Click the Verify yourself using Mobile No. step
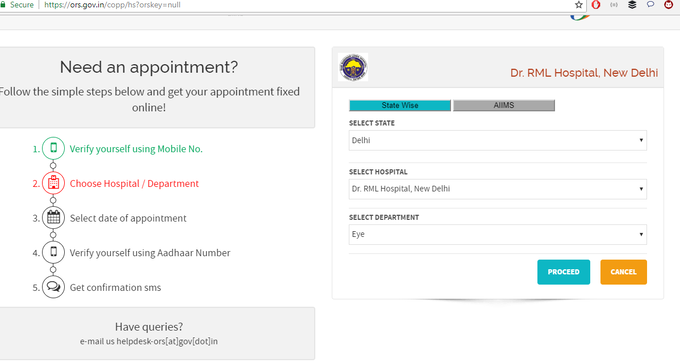Image resolution: width=680 pixels, height=363 pixels. (136, 149)
